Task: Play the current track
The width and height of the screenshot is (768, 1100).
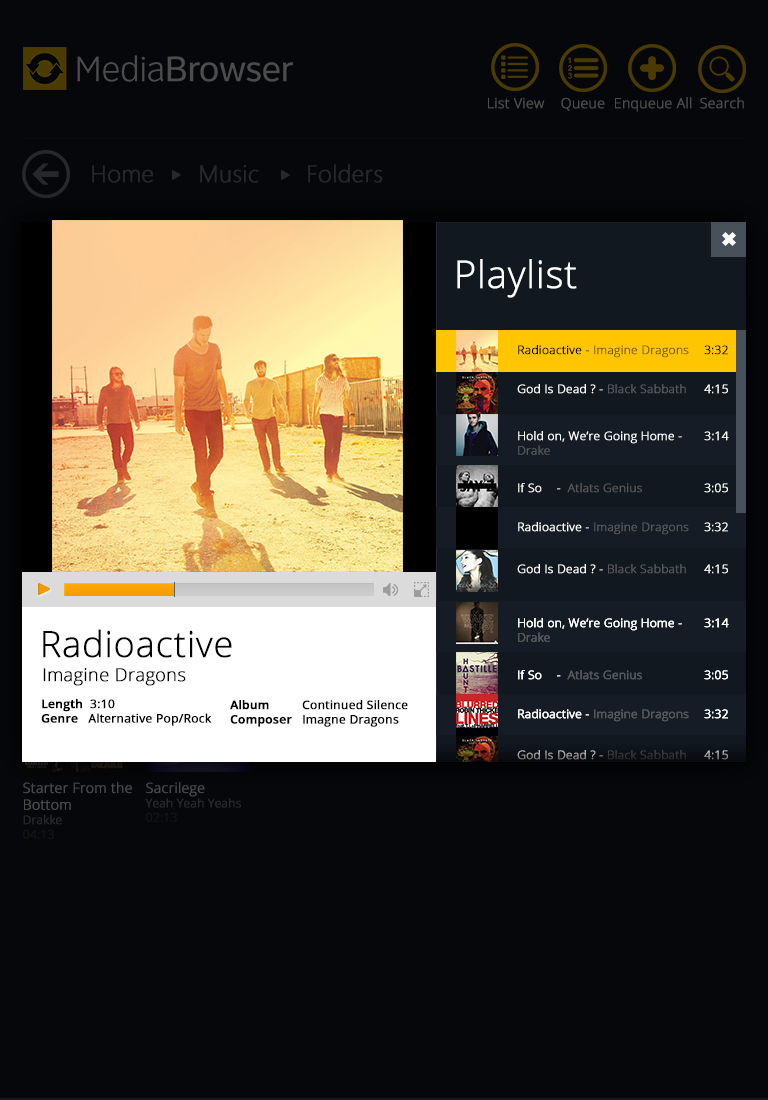Action: [x=43, y=589]
